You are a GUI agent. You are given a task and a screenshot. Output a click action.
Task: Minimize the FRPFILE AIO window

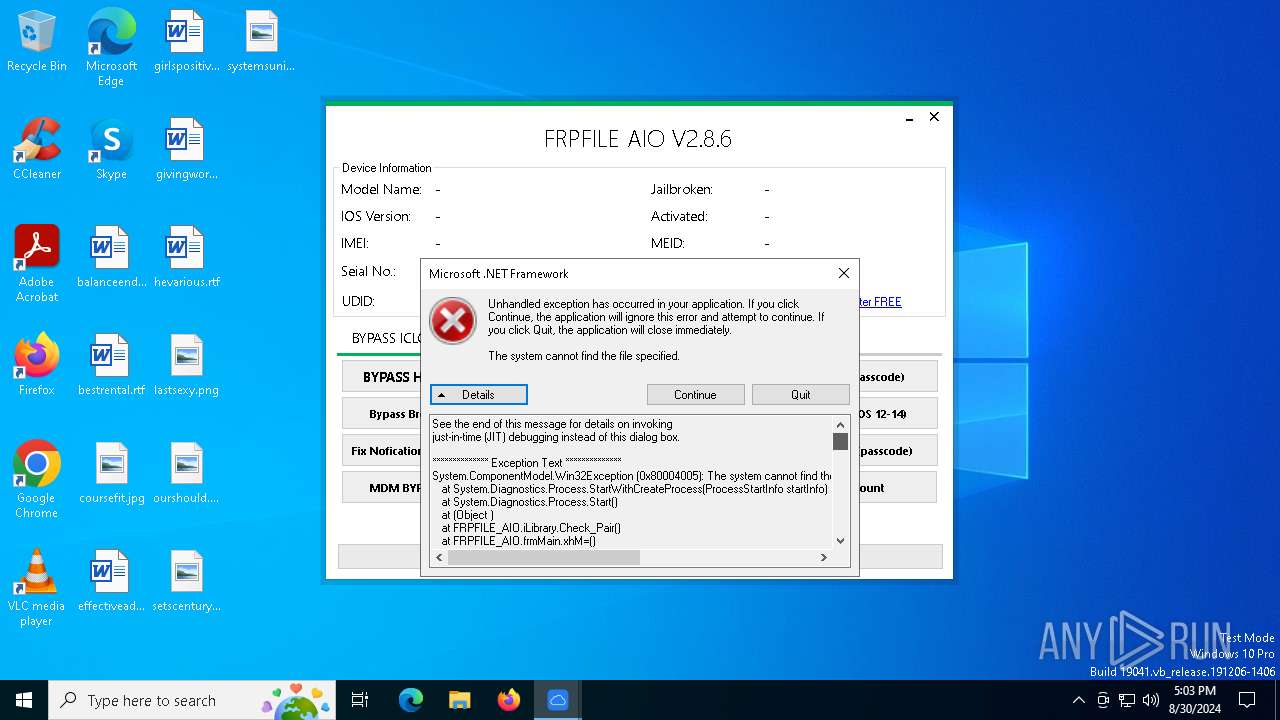[x=909, y=118]
